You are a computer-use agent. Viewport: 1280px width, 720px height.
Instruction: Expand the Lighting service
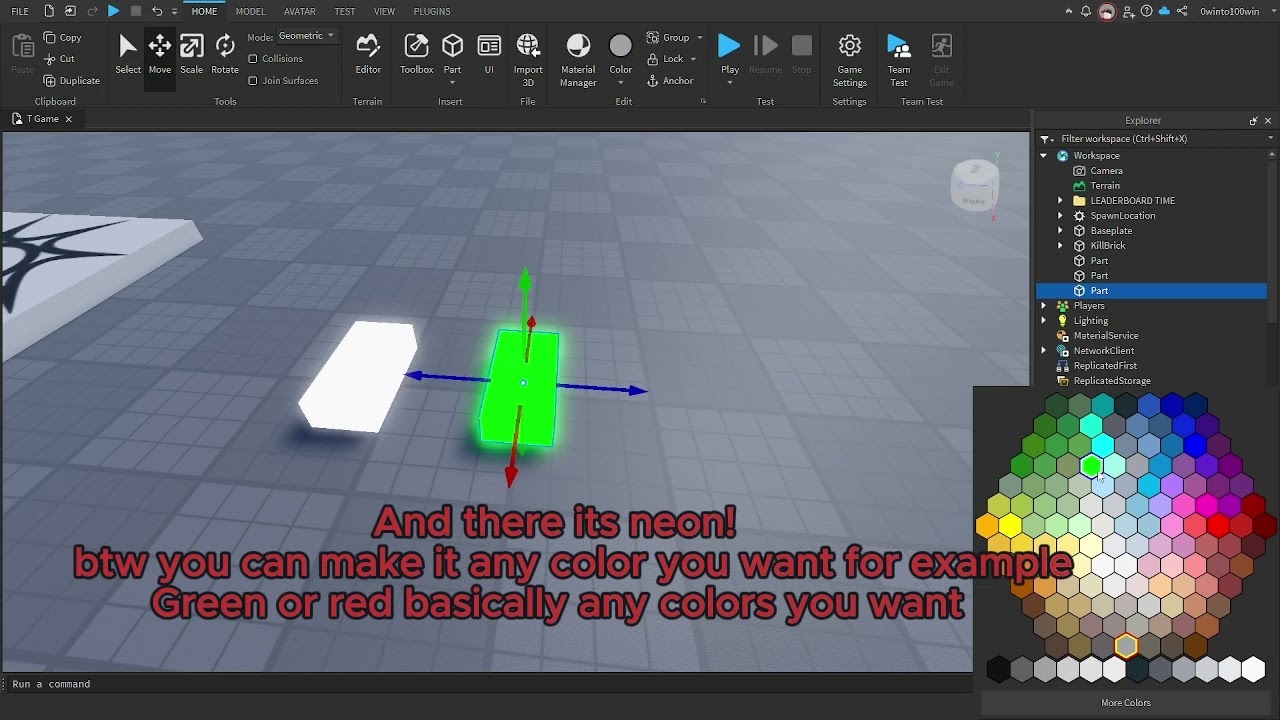pyautogui.click(x=1044, y=321)
